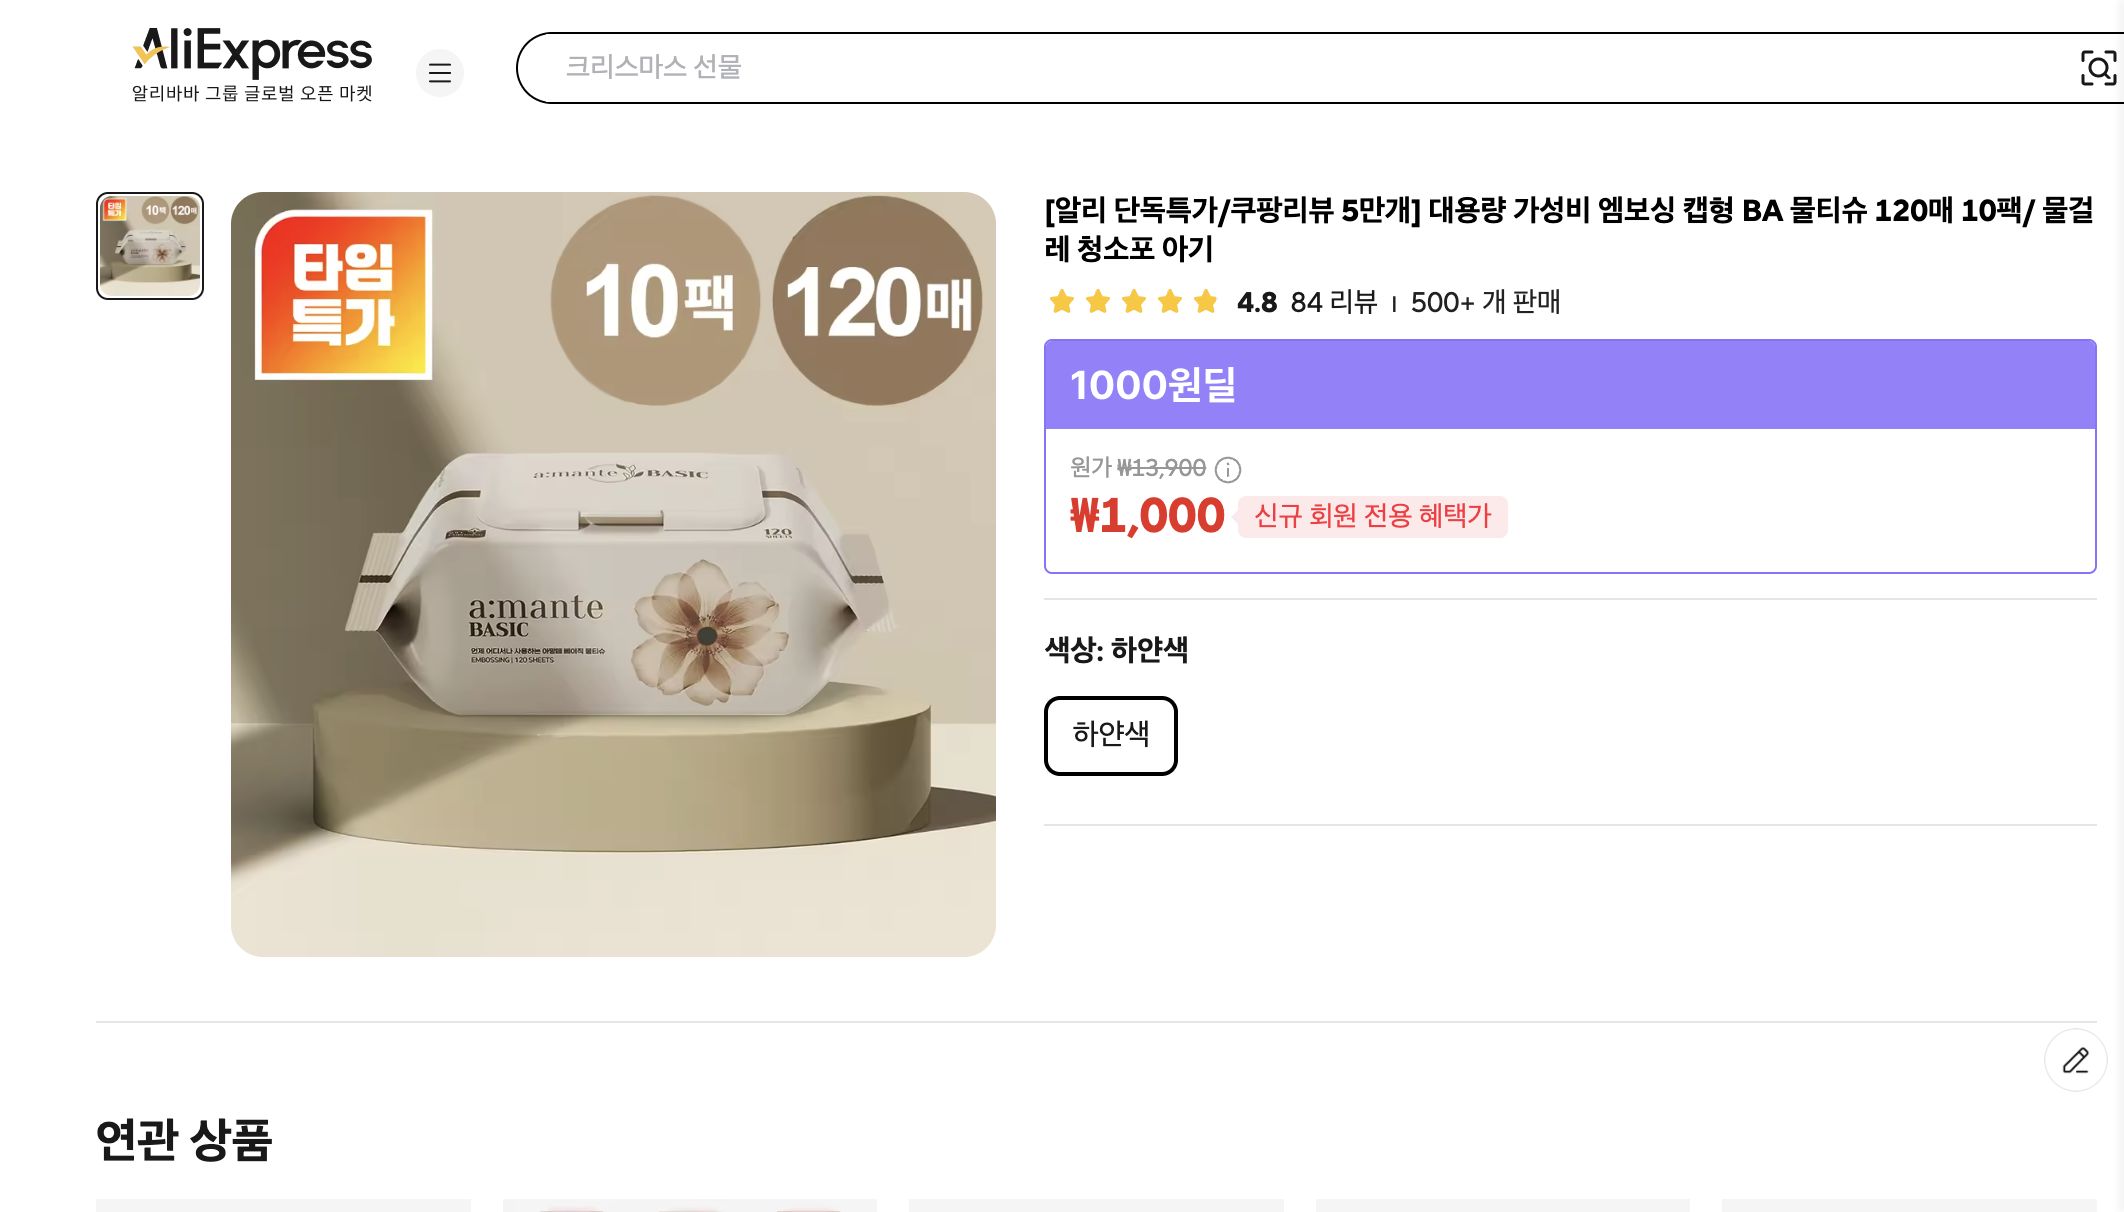
Task: Click the last star of the rating row
Action: [x=1207, y=302]
